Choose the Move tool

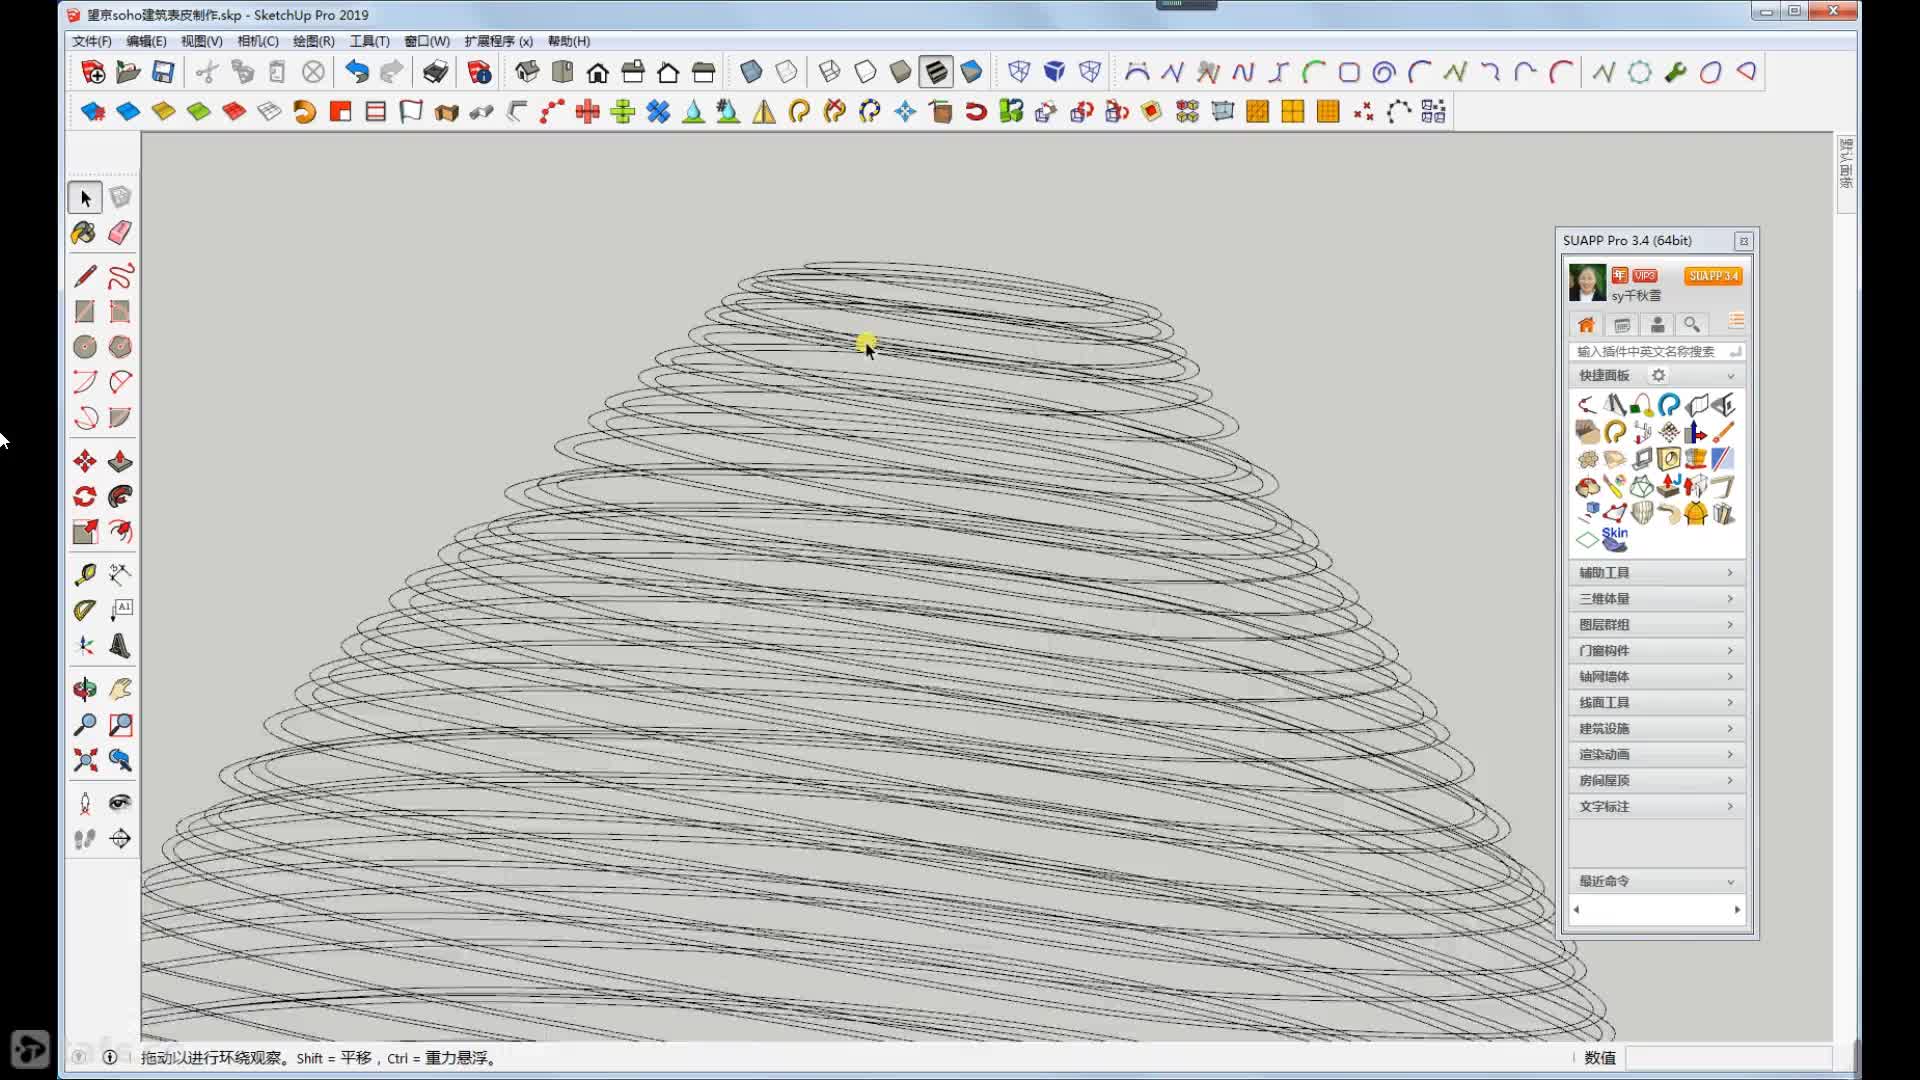(85, 461)
